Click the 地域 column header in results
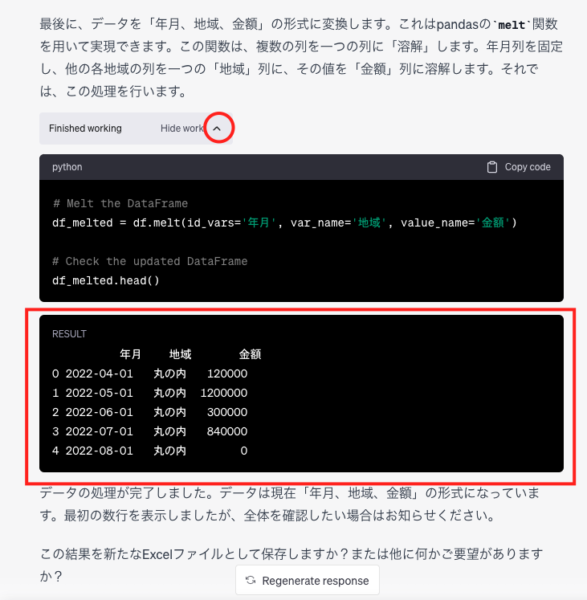Viewport: 587px width, 600px height. click(180, 354)
